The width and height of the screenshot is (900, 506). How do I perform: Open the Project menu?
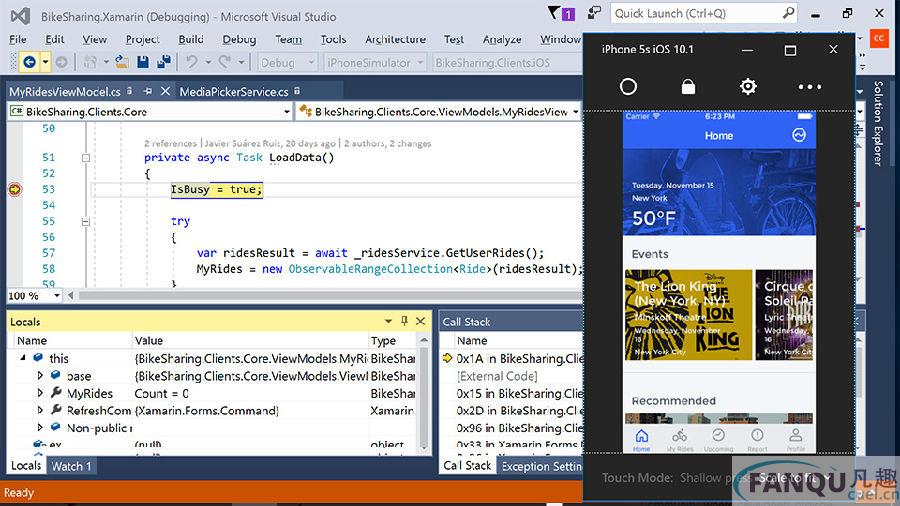click(142, 39)
